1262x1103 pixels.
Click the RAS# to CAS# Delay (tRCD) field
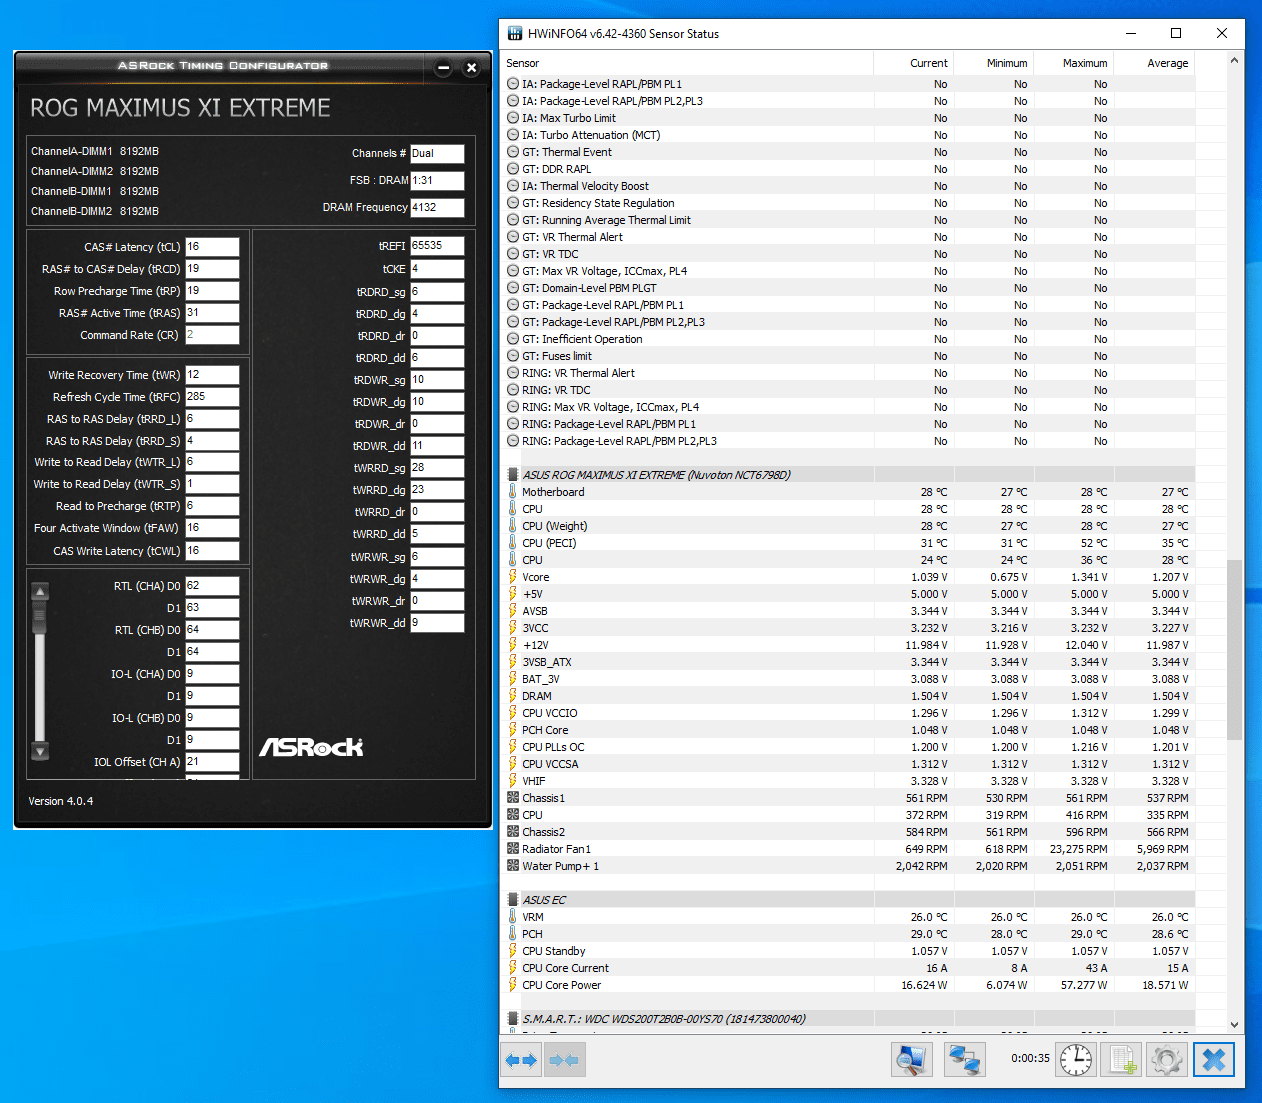coord(212,269)
